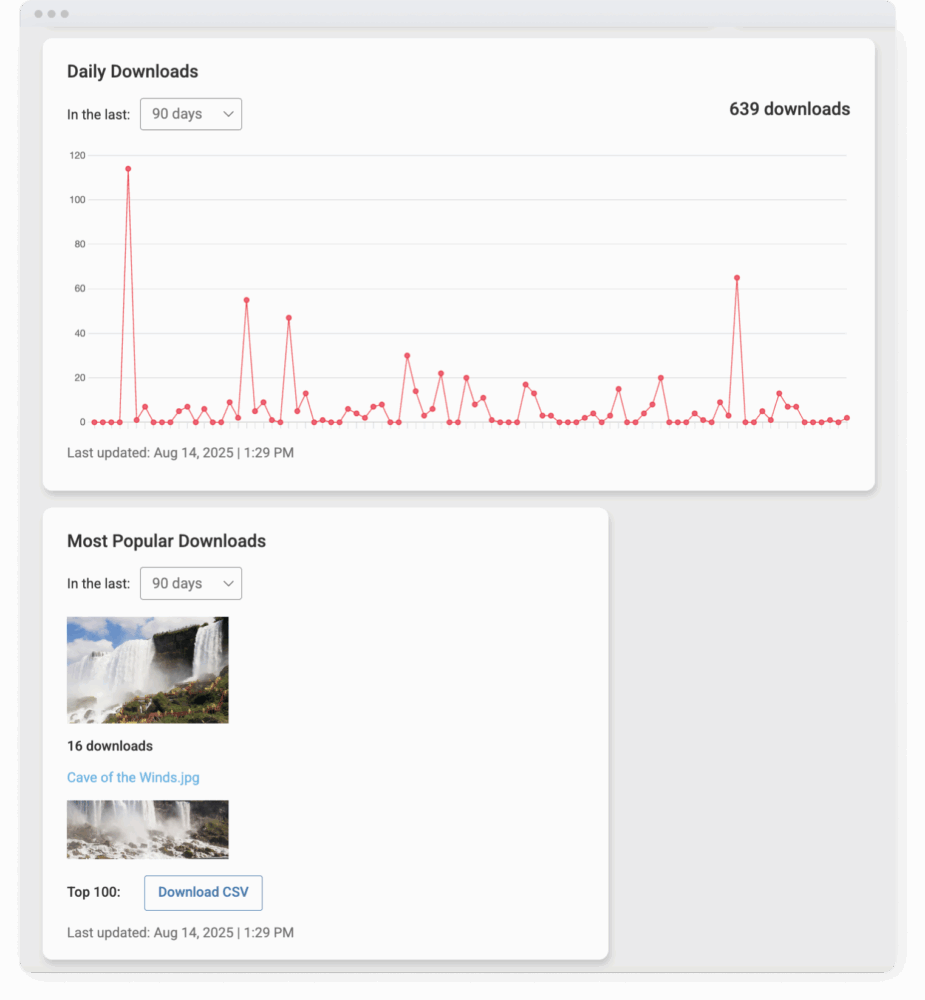925x1000 pixels.
Task: Click the chart data point at 55 downloads
Action: (246, 300)
